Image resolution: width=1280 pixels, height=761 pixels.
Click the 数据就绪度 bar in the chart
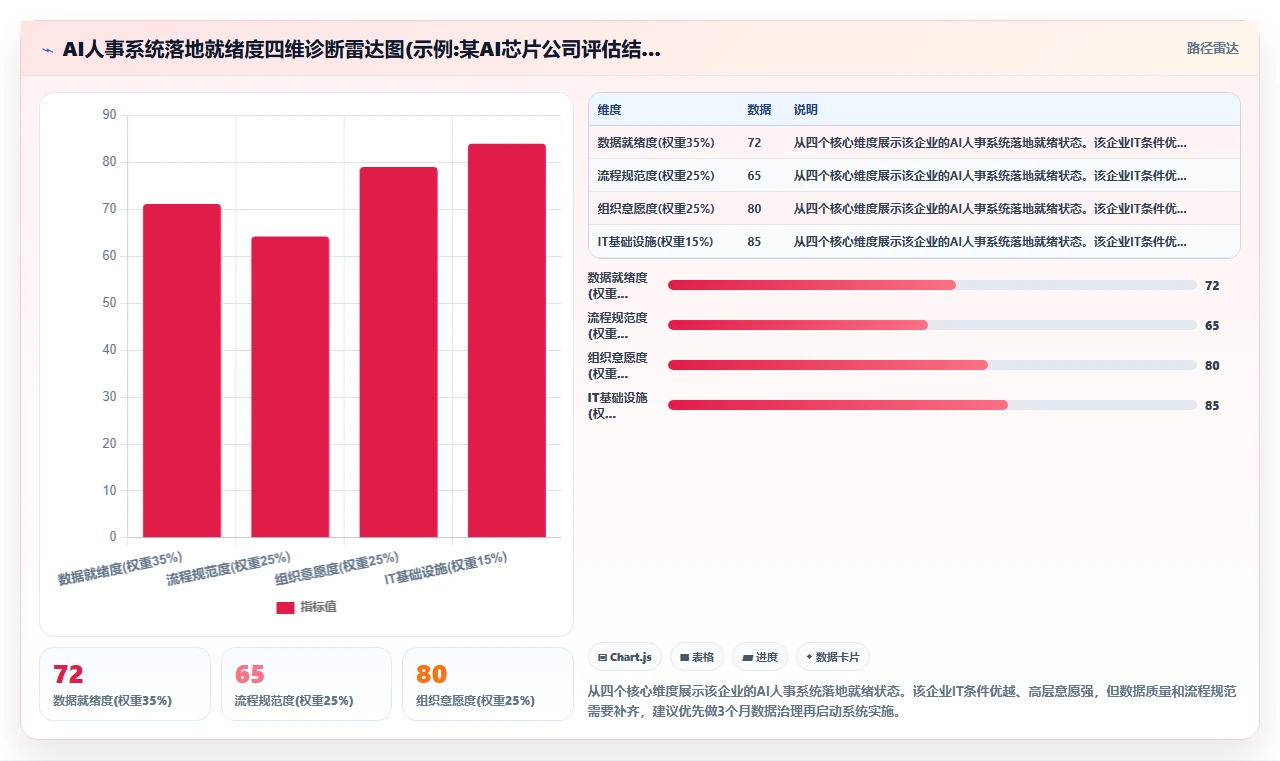pyautogui.click(x=182, y=371)
